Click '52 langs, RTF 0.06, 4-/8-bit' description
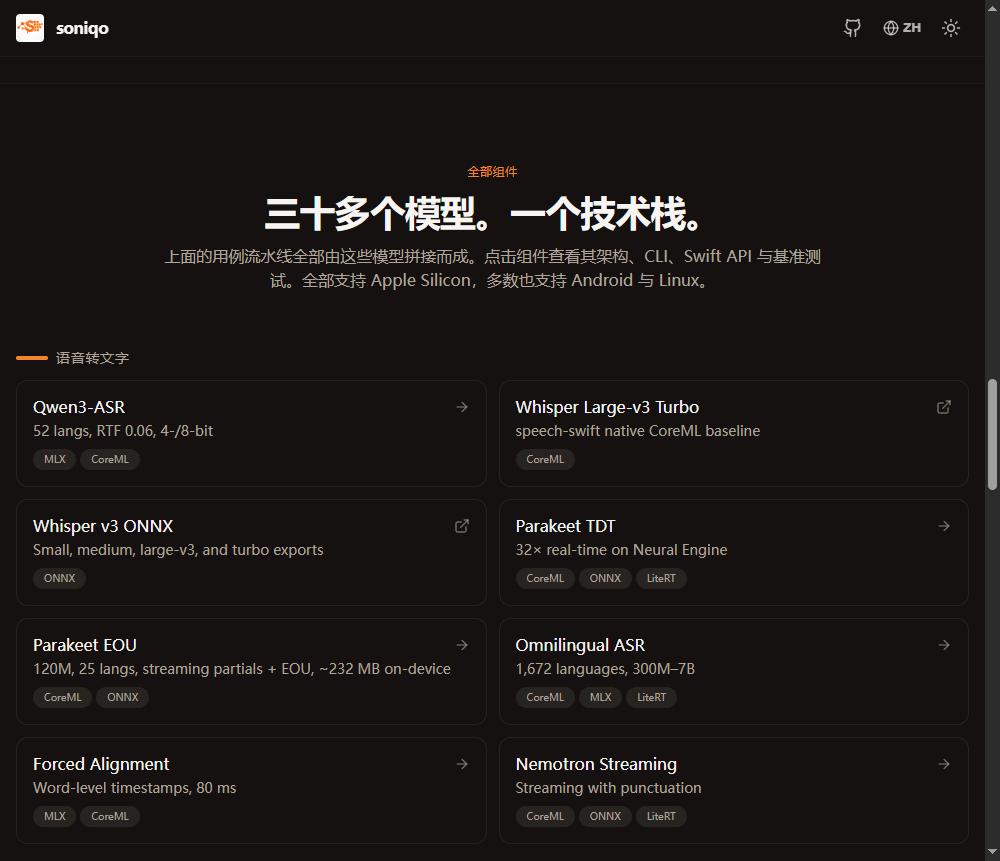The image size is (1000, 861). point(123,431)
